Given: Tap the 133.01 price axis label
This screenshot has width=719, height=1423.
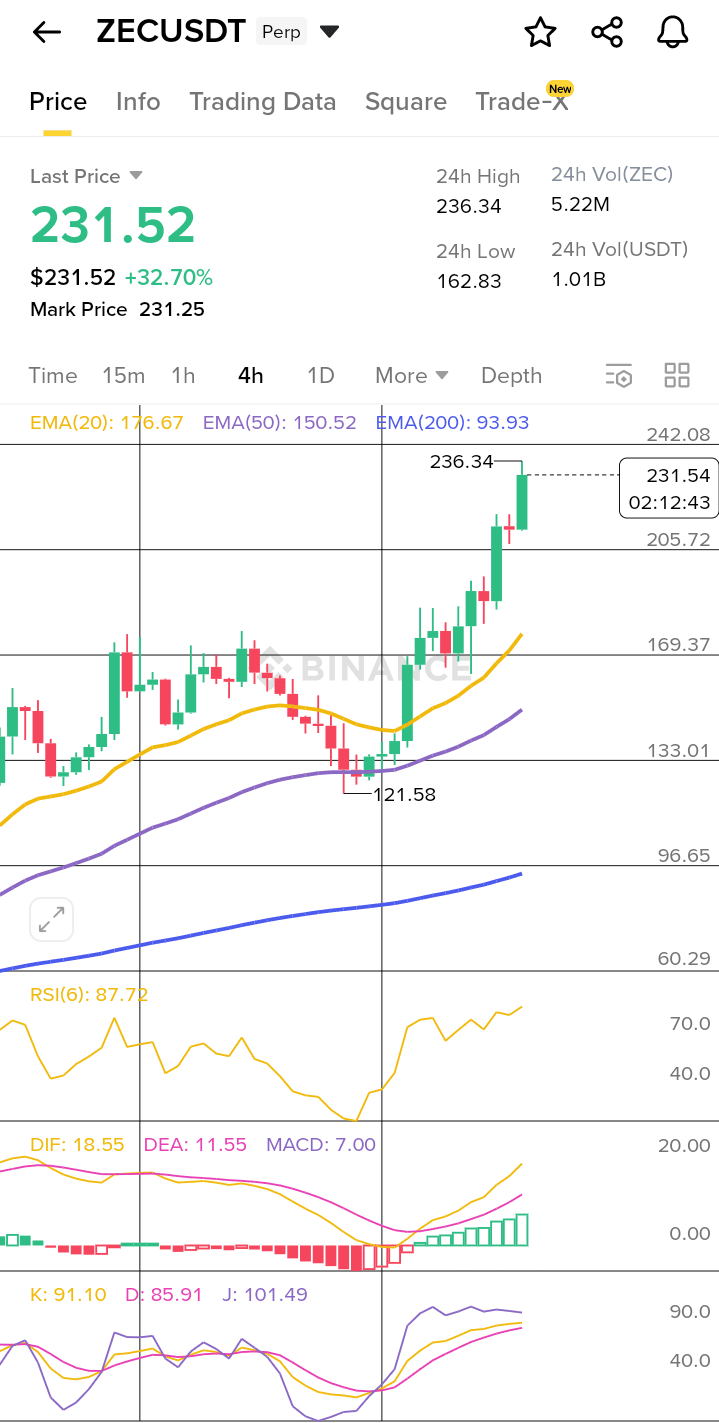Looking at the screenshot, I should 678,751.
